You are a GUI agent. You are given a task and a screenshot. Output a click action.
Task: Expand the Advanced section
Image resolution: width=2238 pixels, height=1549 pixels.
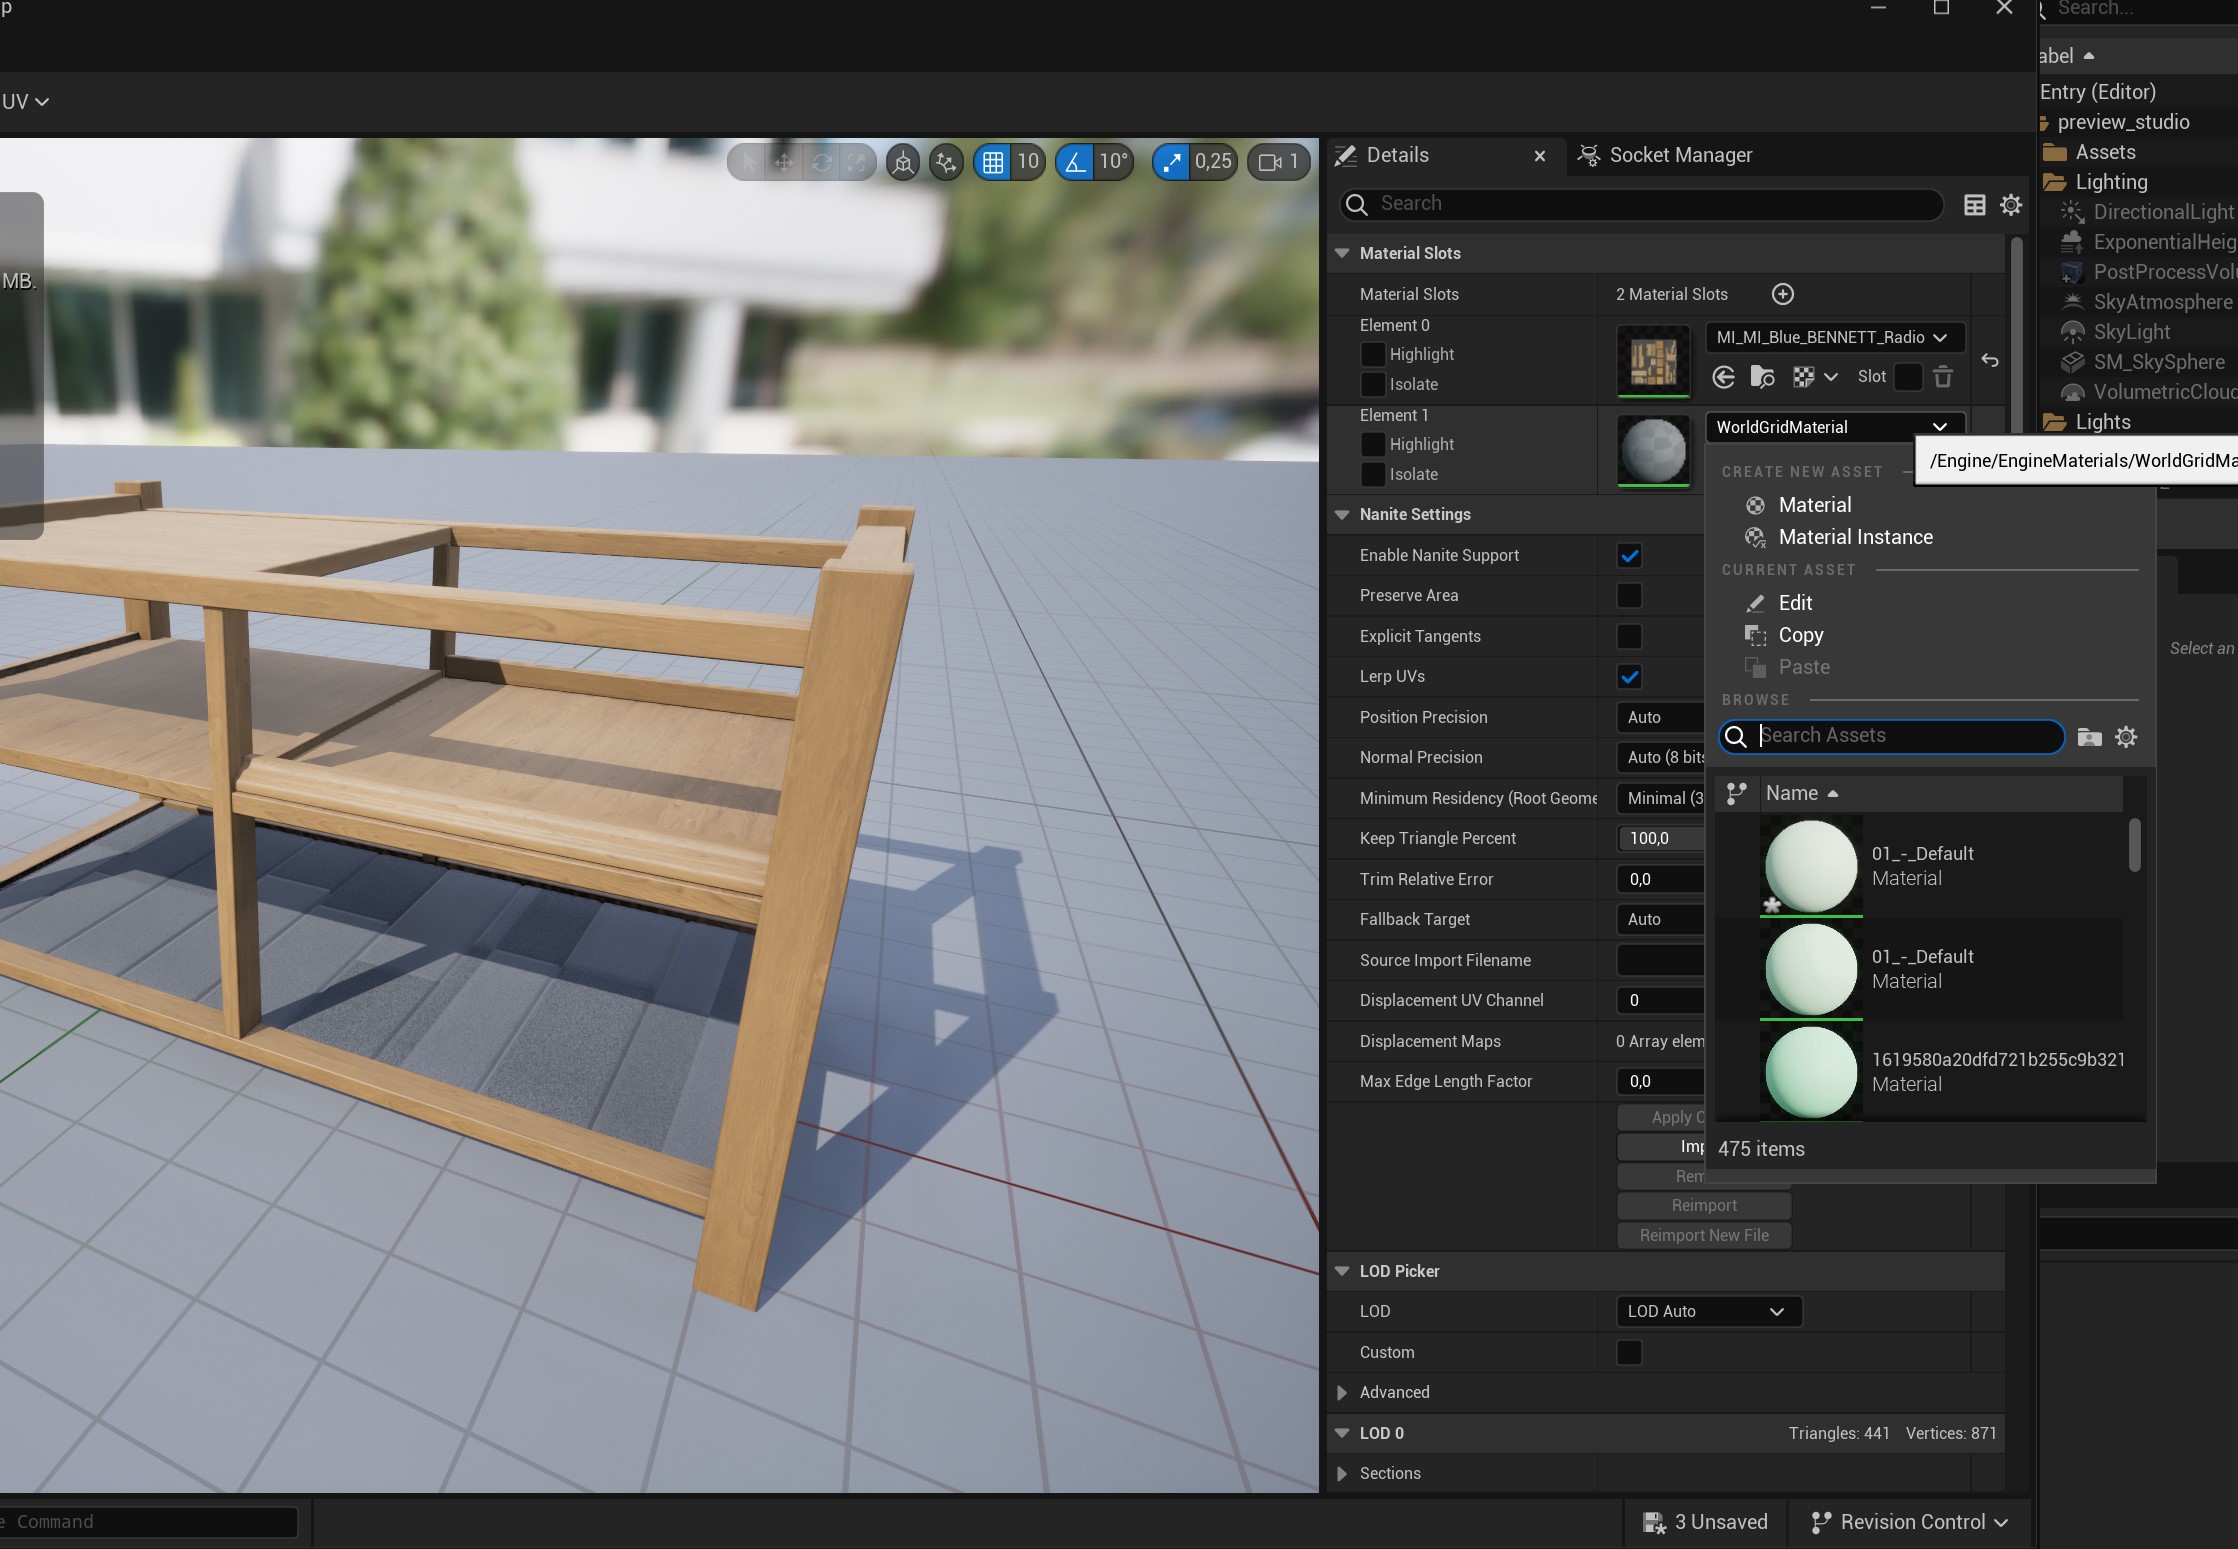click(1342, 1392)
